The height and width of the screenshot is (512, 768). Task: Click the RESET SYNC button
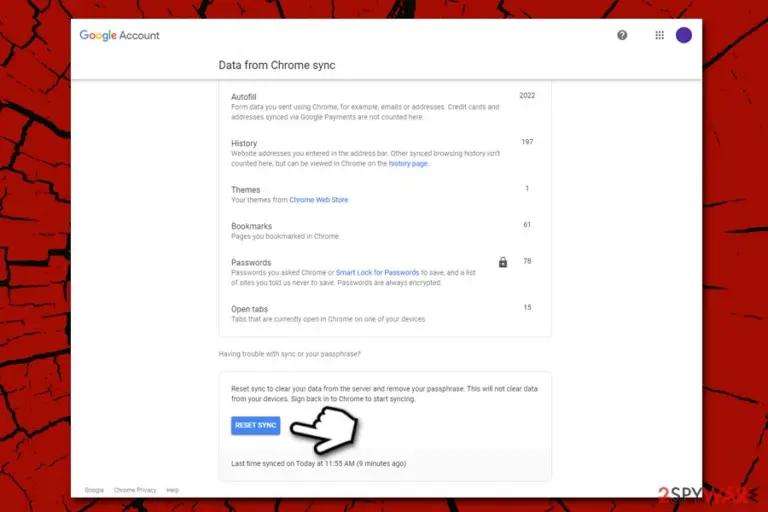click(x=256, y=425)
